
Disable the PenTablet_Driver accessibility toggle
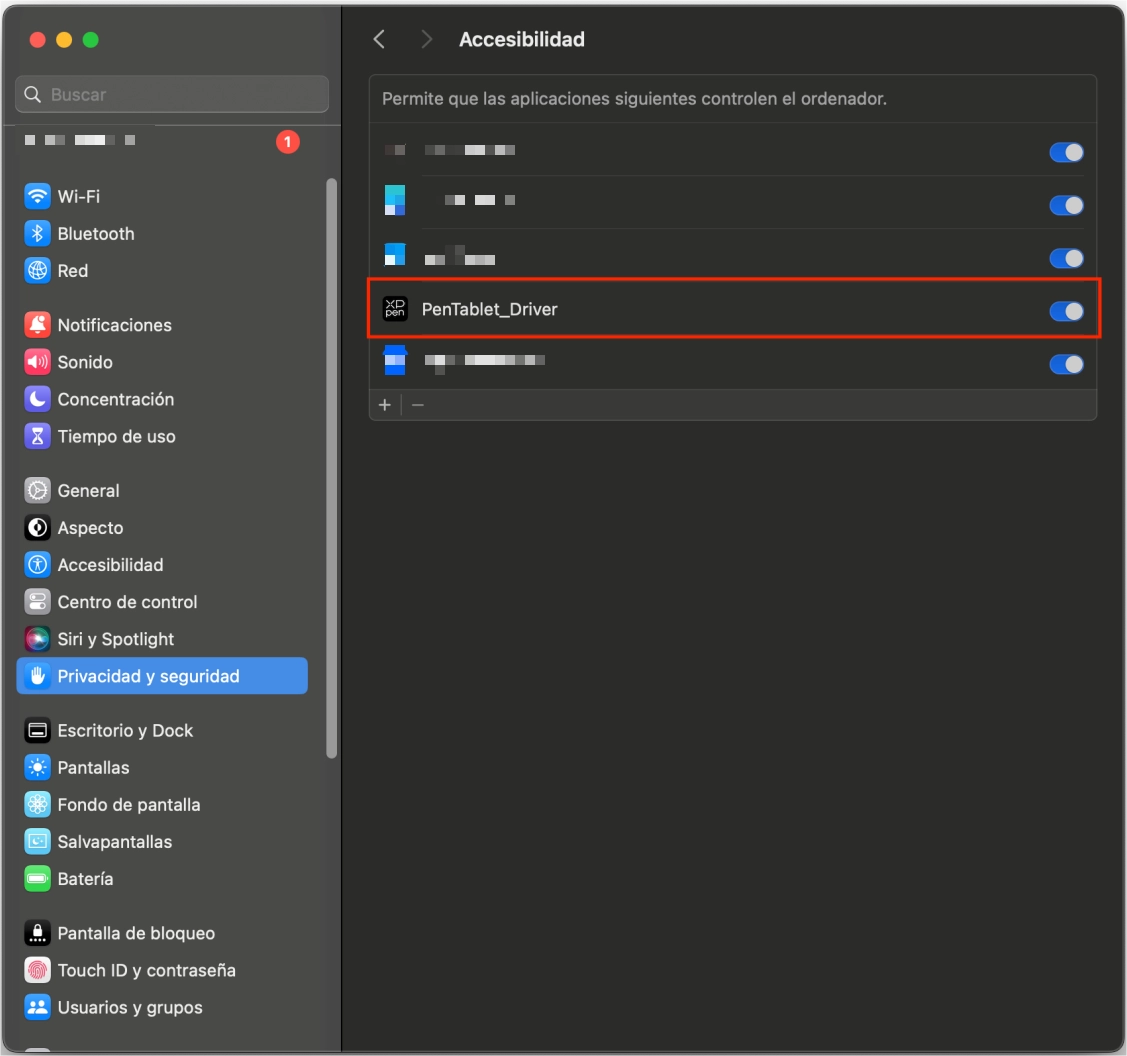tap(1066, 311)
